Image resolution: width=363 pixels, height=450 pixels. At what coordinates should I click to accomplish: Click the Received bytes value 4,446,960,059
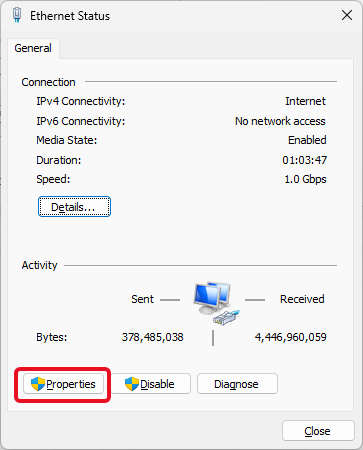[x=291, y=337]
